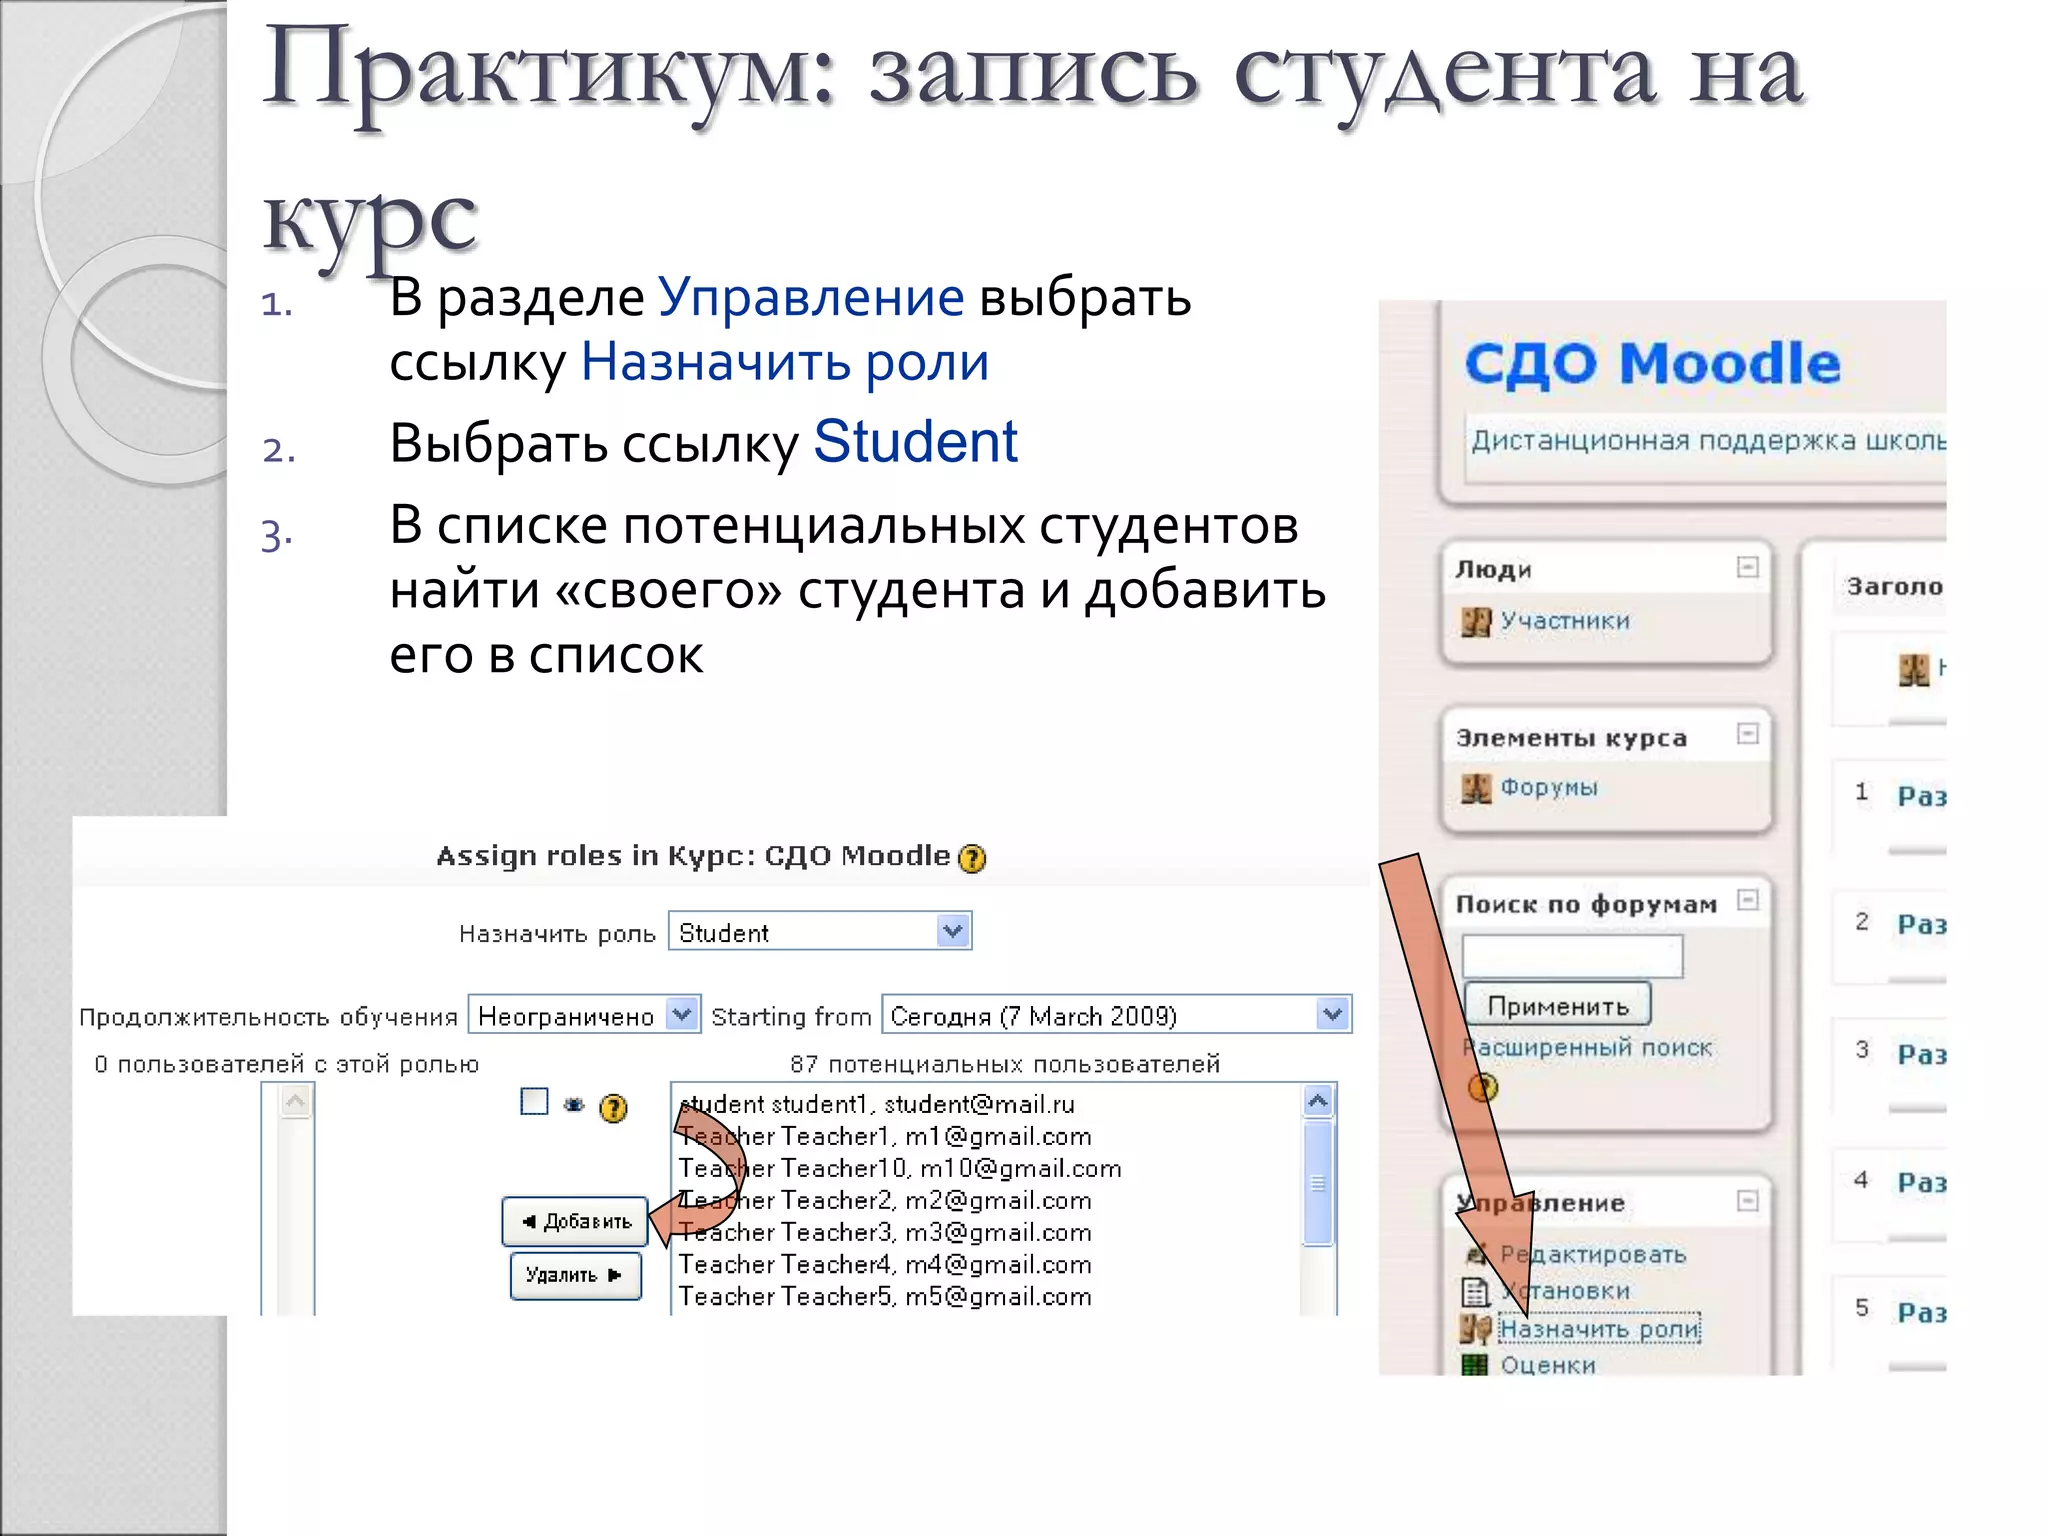The height and width of the screenshot is (1536, 2048).
Task: Open the Оценки link
Action: coord(1548,1364)
